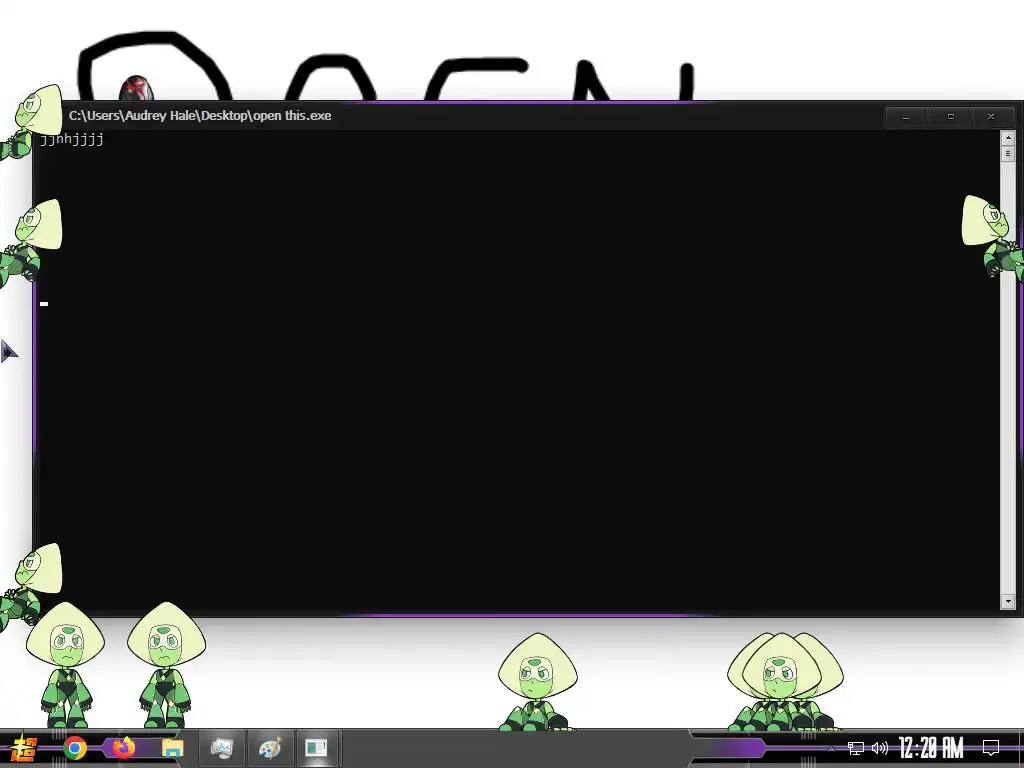The width and height of the screenshot is (1024, 768).
Task: Close the open this.exe console window
Action: 991,117
